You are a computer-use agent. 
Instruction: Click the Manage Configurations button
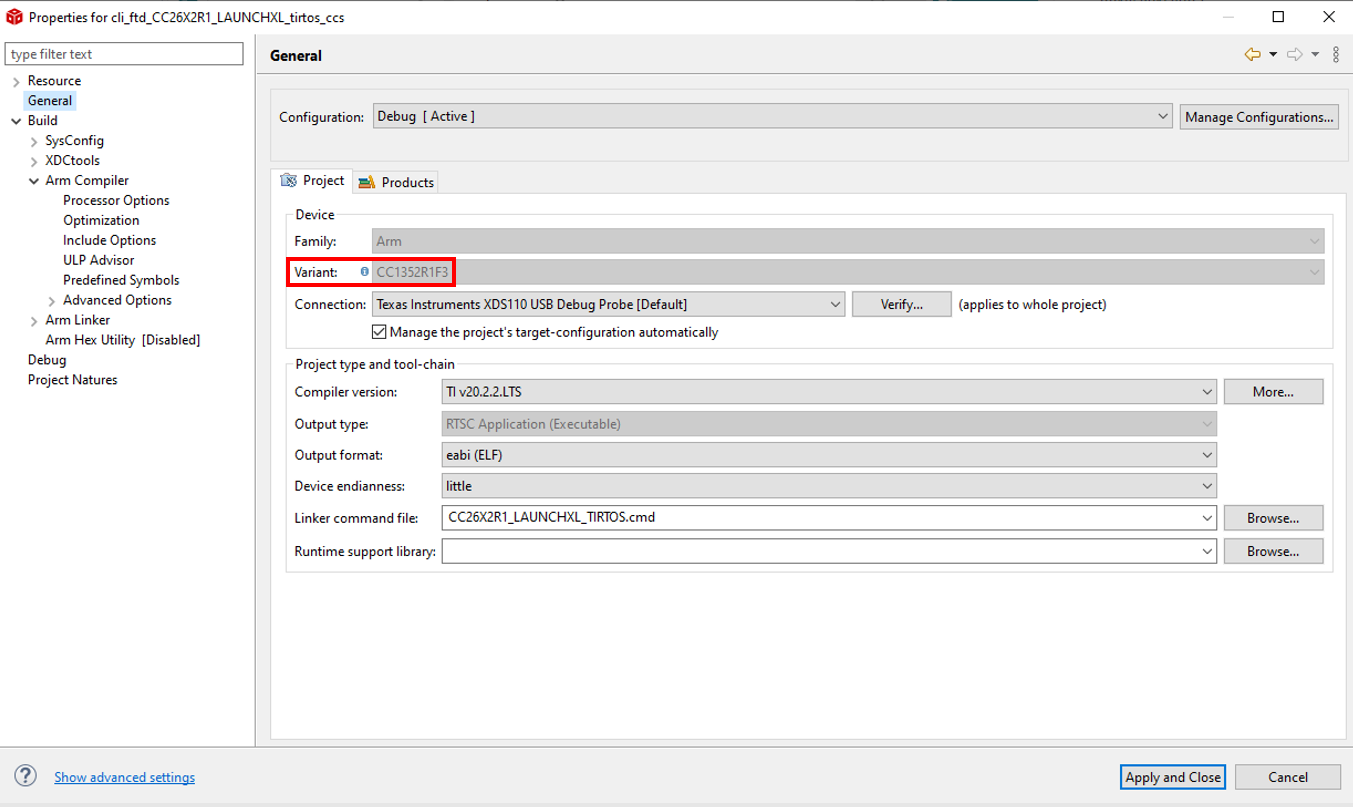point(1258,117)
